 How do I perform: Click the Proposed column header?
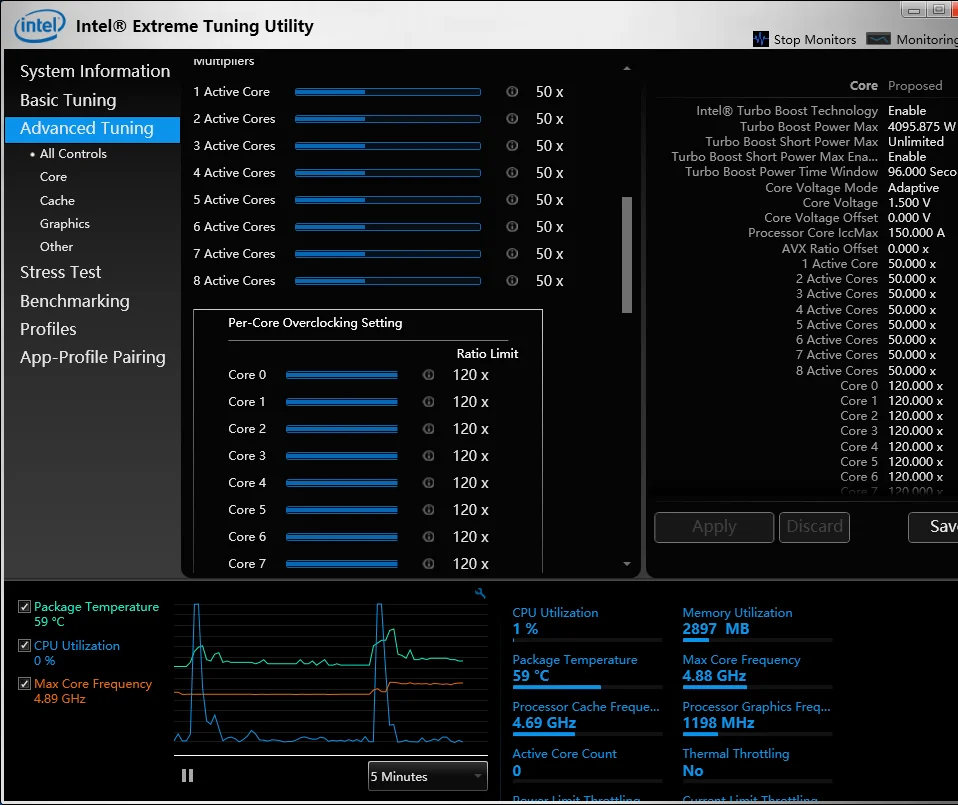(915, 86)
